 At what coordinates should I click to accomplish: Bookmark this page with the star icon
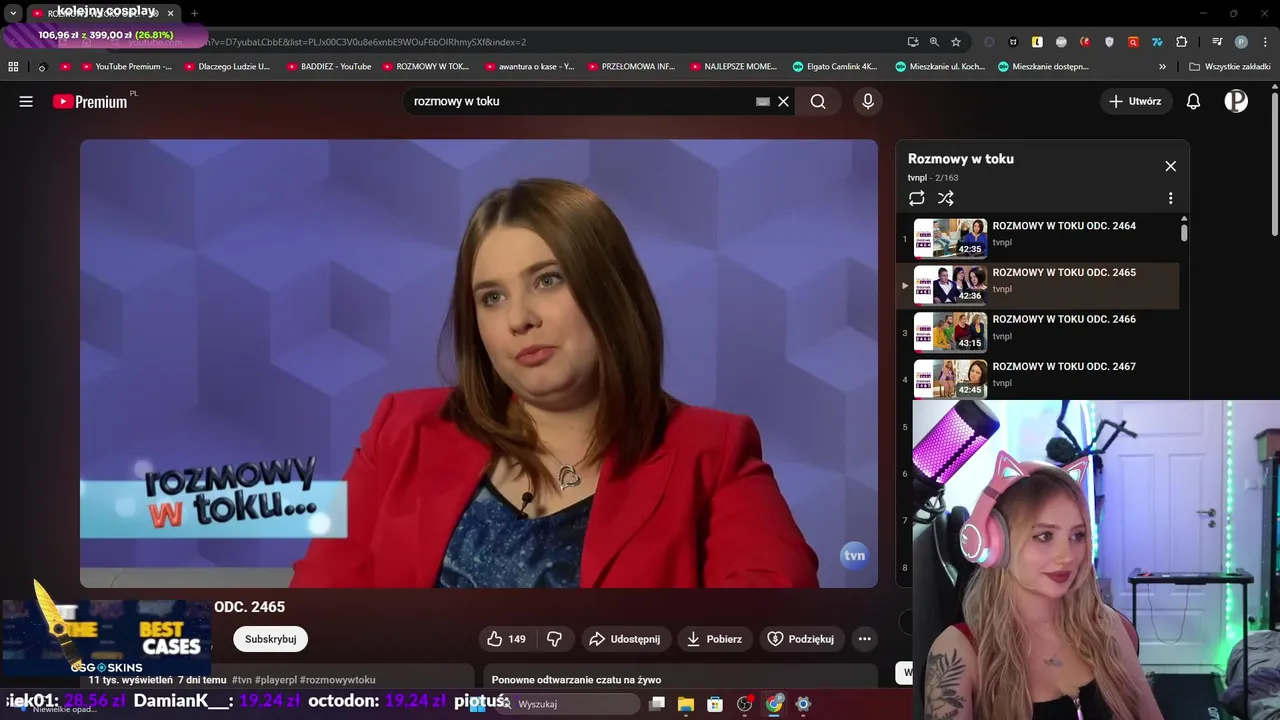(x=956, y=42)
